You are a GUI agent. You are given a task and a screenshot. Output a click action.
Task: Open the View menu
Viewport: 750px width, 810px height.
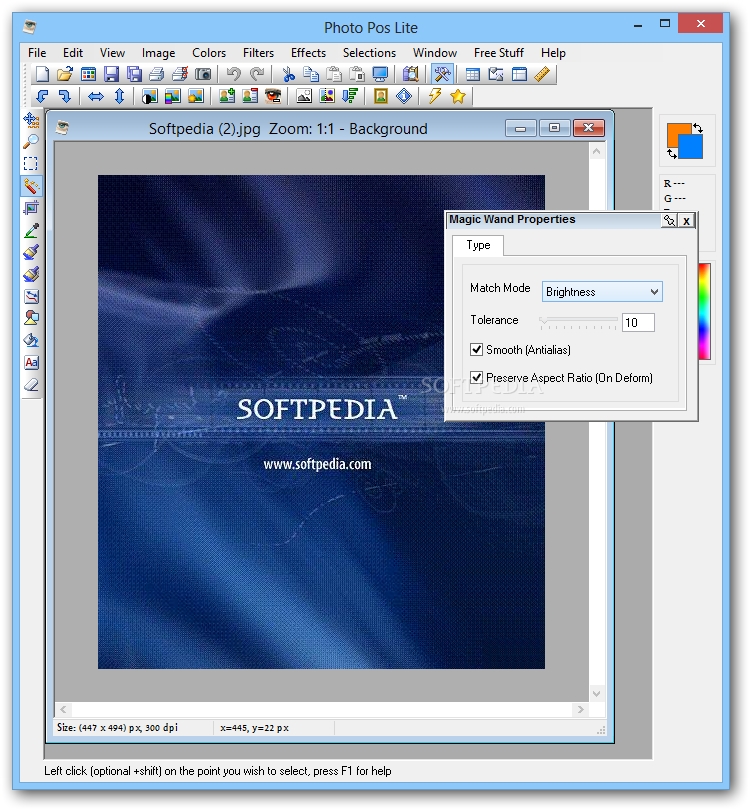pyautogui.click(x=112, y=53)
